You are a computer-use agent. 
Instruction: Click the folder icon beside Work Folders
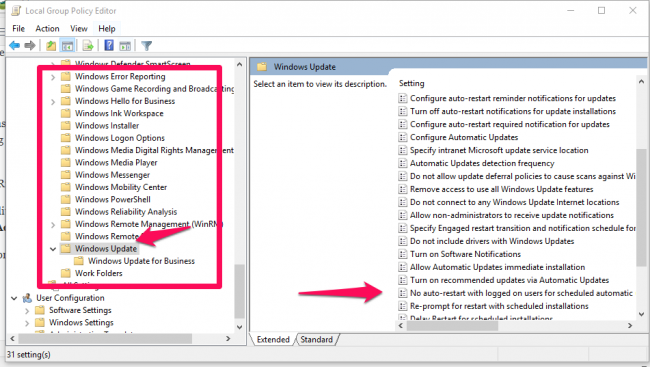pyautogui.click(x=65, y=273)
